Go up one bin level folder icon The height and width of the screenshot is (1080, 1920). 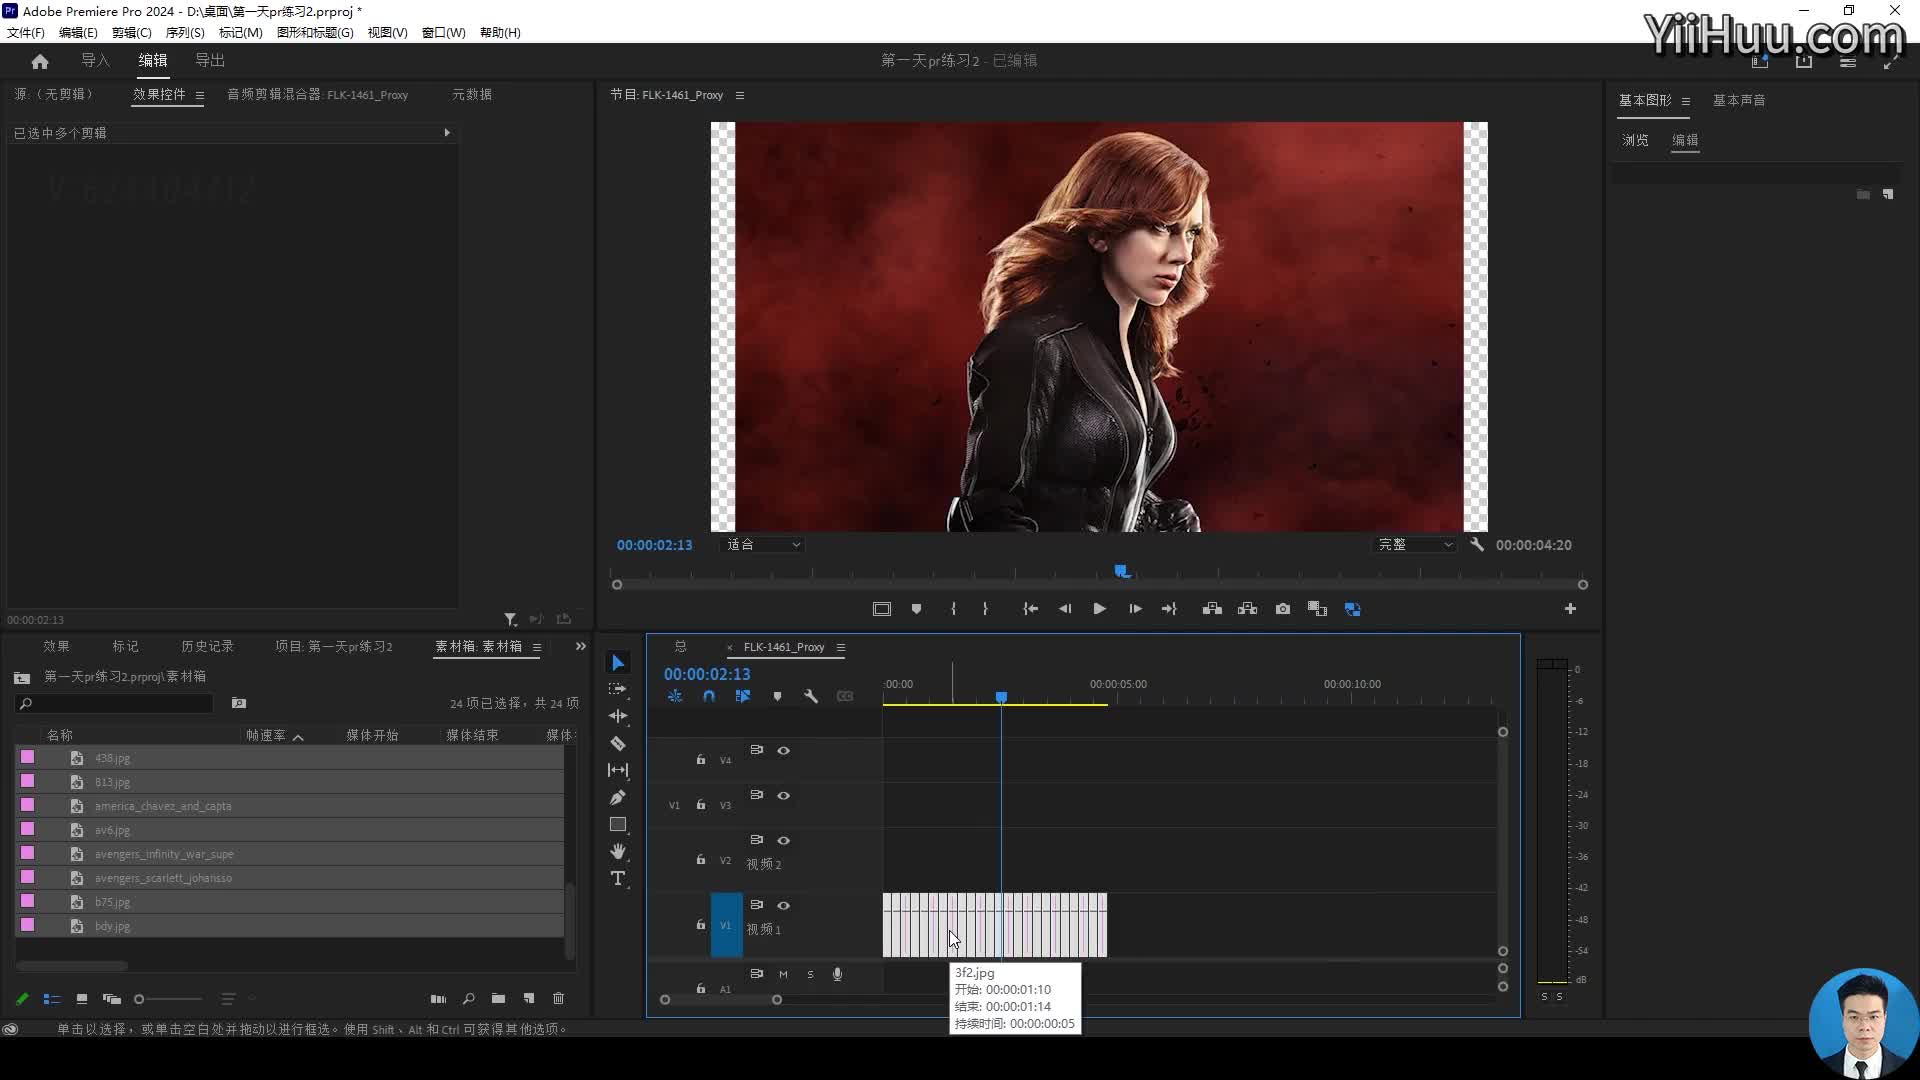click(22, 677)
